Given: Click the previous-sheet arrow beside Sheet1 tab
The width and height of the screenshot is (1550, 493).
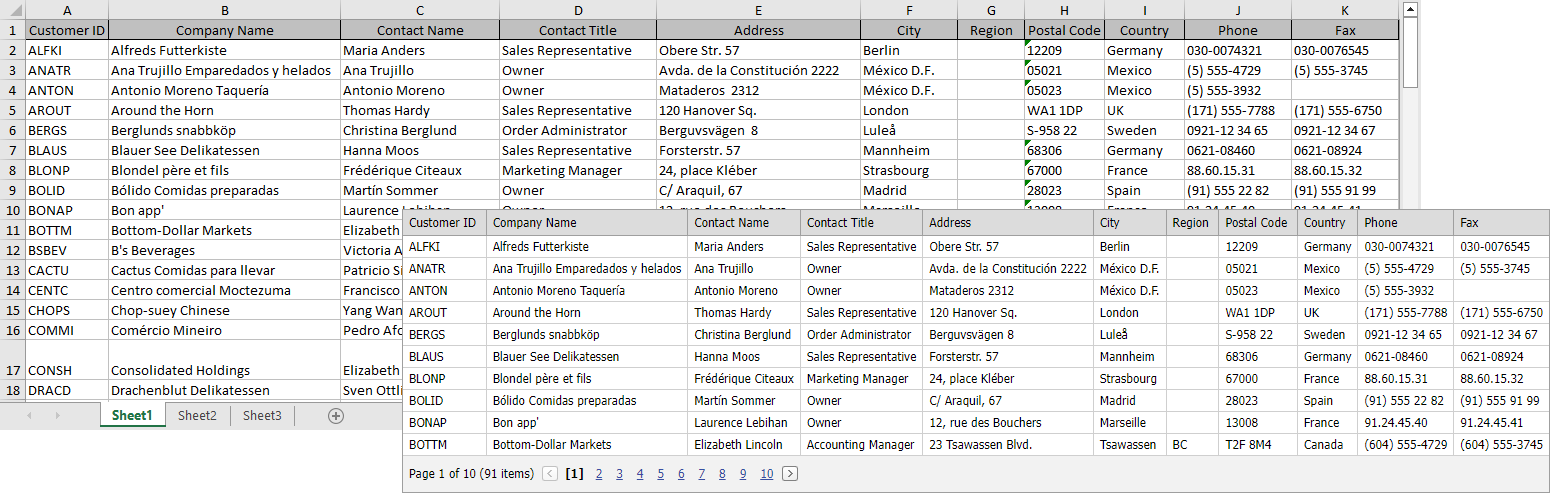Looking at the screenshot, I should pos(29,416).
